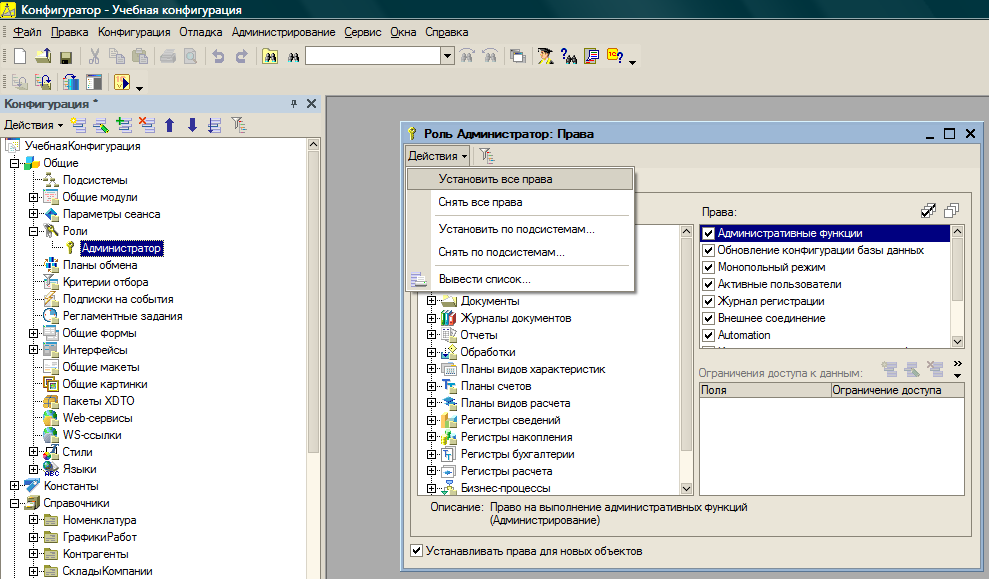The image size is (989, 579).
Task: Toggle the Журнал регистрации checkbox
Action: 708,302
